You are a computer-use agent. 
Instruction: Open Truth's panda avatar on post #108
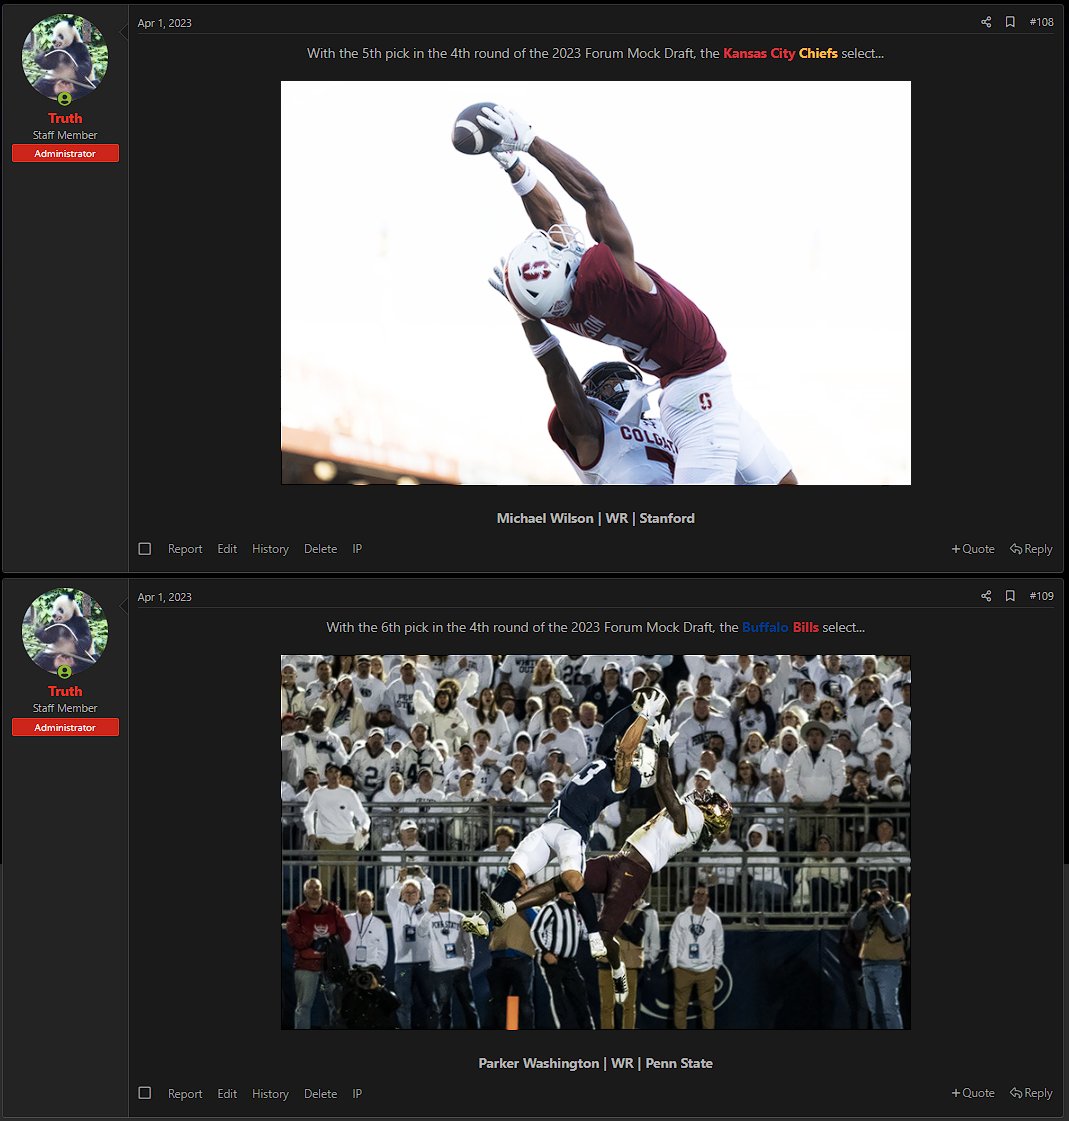(x=65, y=58)
